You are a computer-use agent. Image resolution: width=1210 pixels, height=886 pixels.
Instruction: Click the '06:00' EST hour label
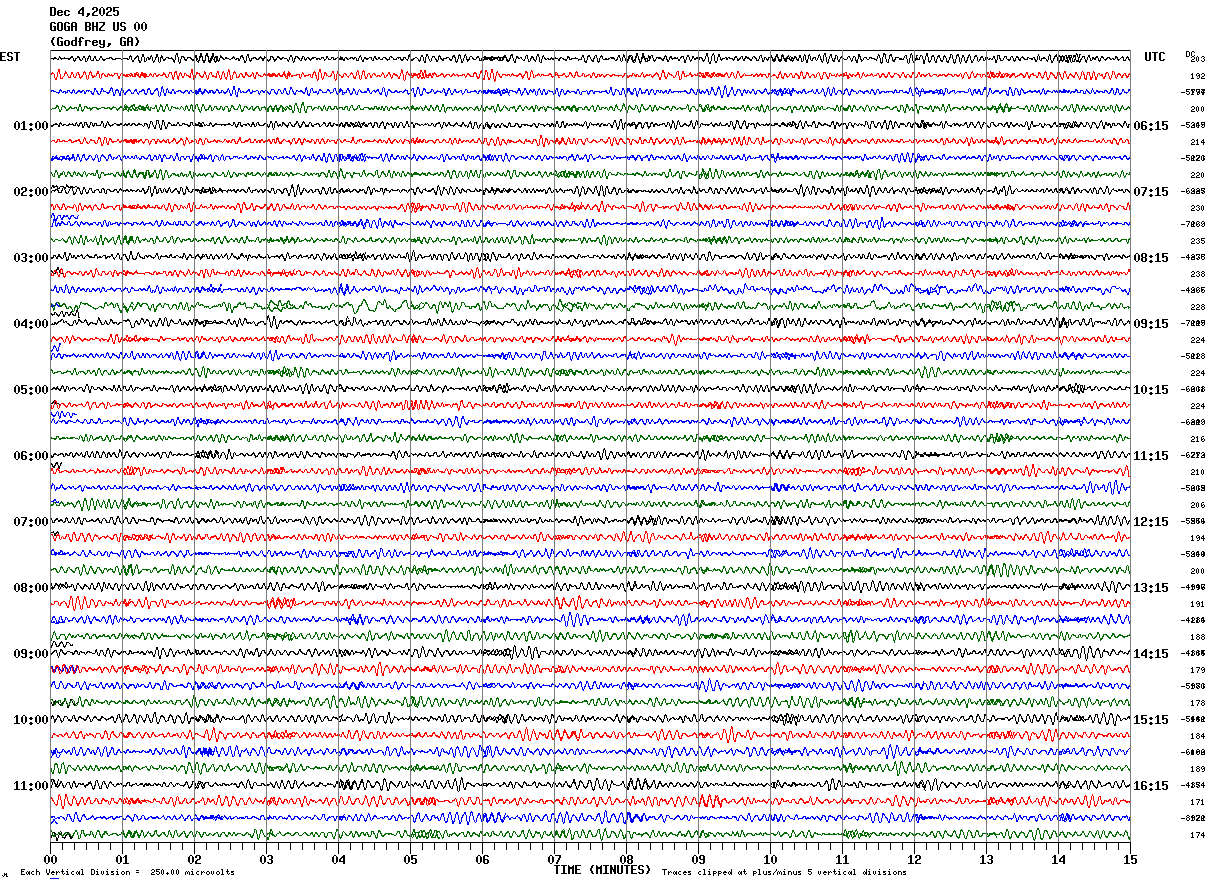31,456
